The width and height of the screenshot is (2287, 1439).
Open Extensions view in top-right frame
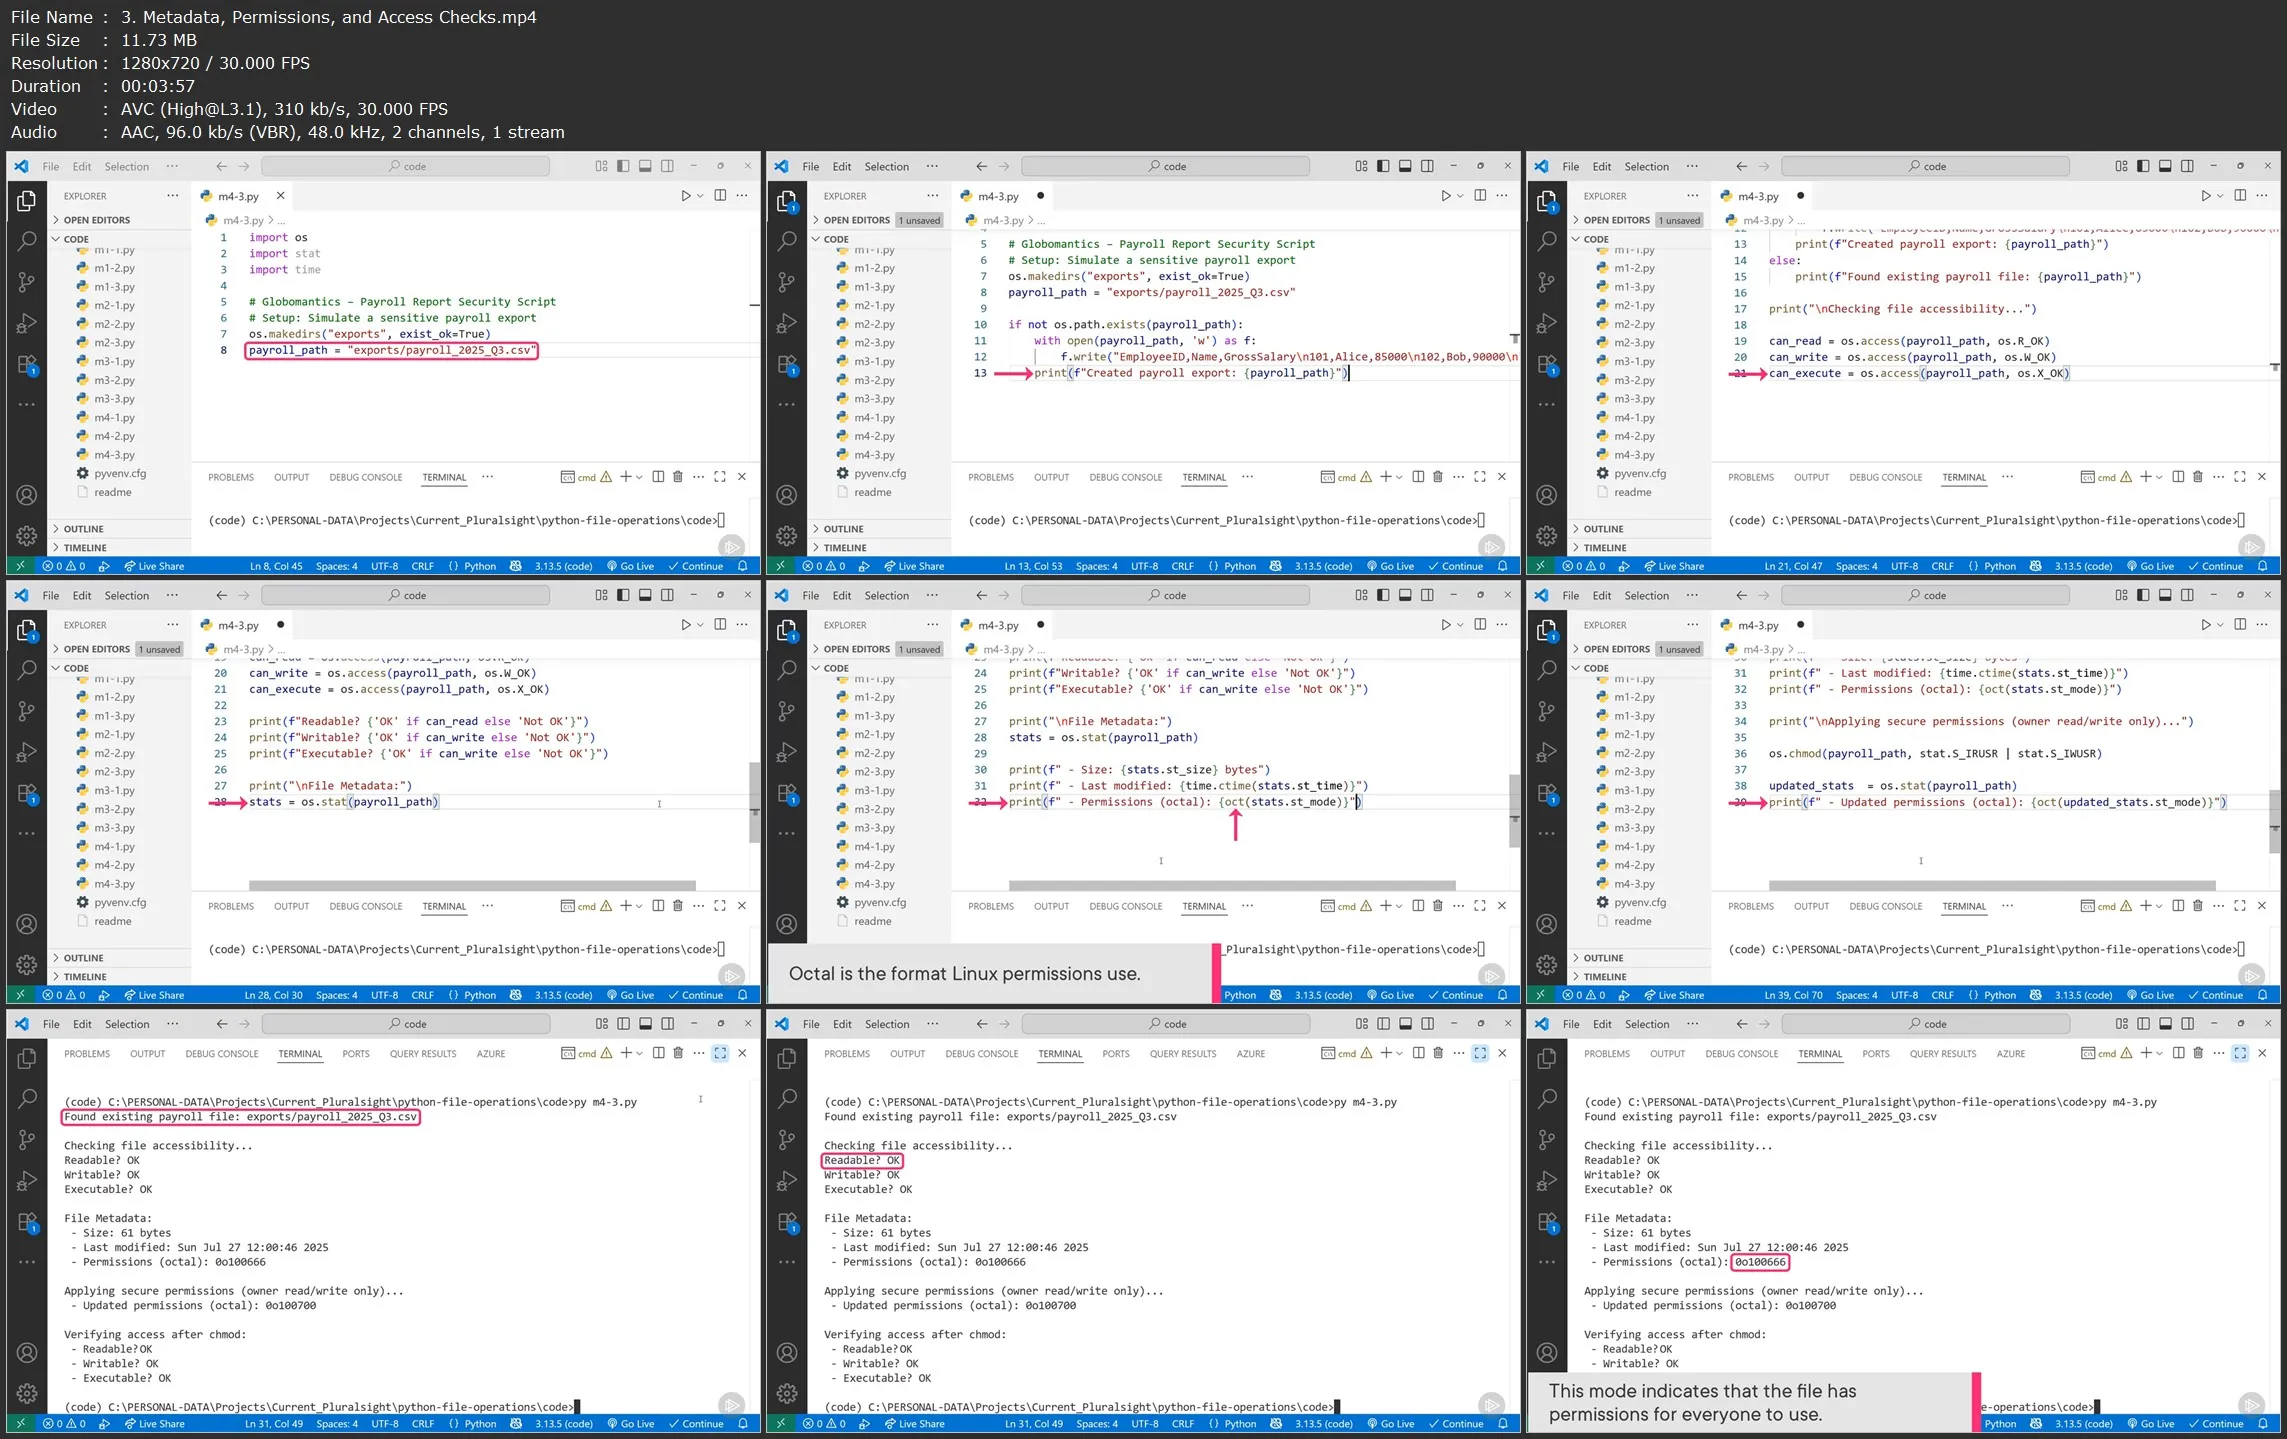click(1547, 365)
